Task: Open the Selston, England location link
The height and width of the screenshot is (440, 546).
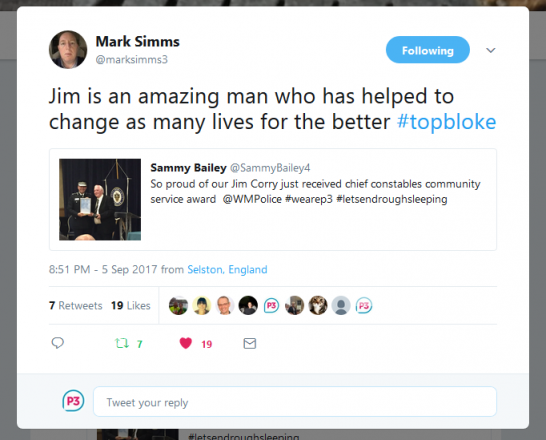Action: (227, 269)
